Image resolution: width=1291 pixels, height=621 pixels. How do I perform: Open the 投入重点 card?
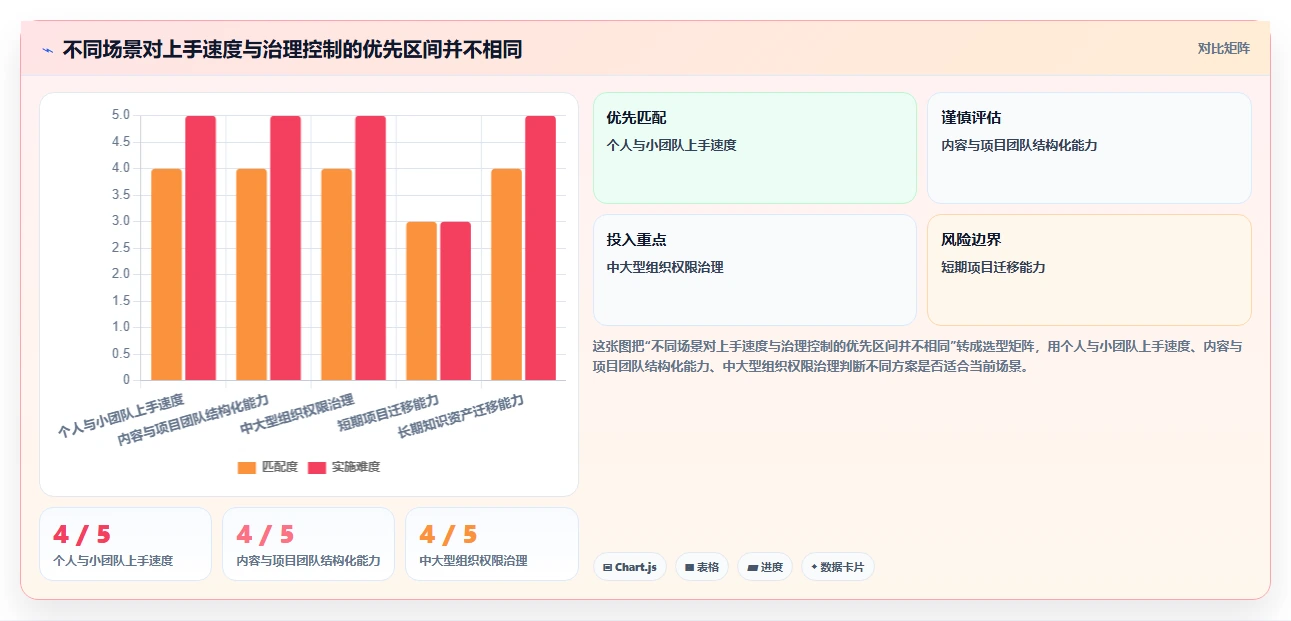(x=755, y=270)
